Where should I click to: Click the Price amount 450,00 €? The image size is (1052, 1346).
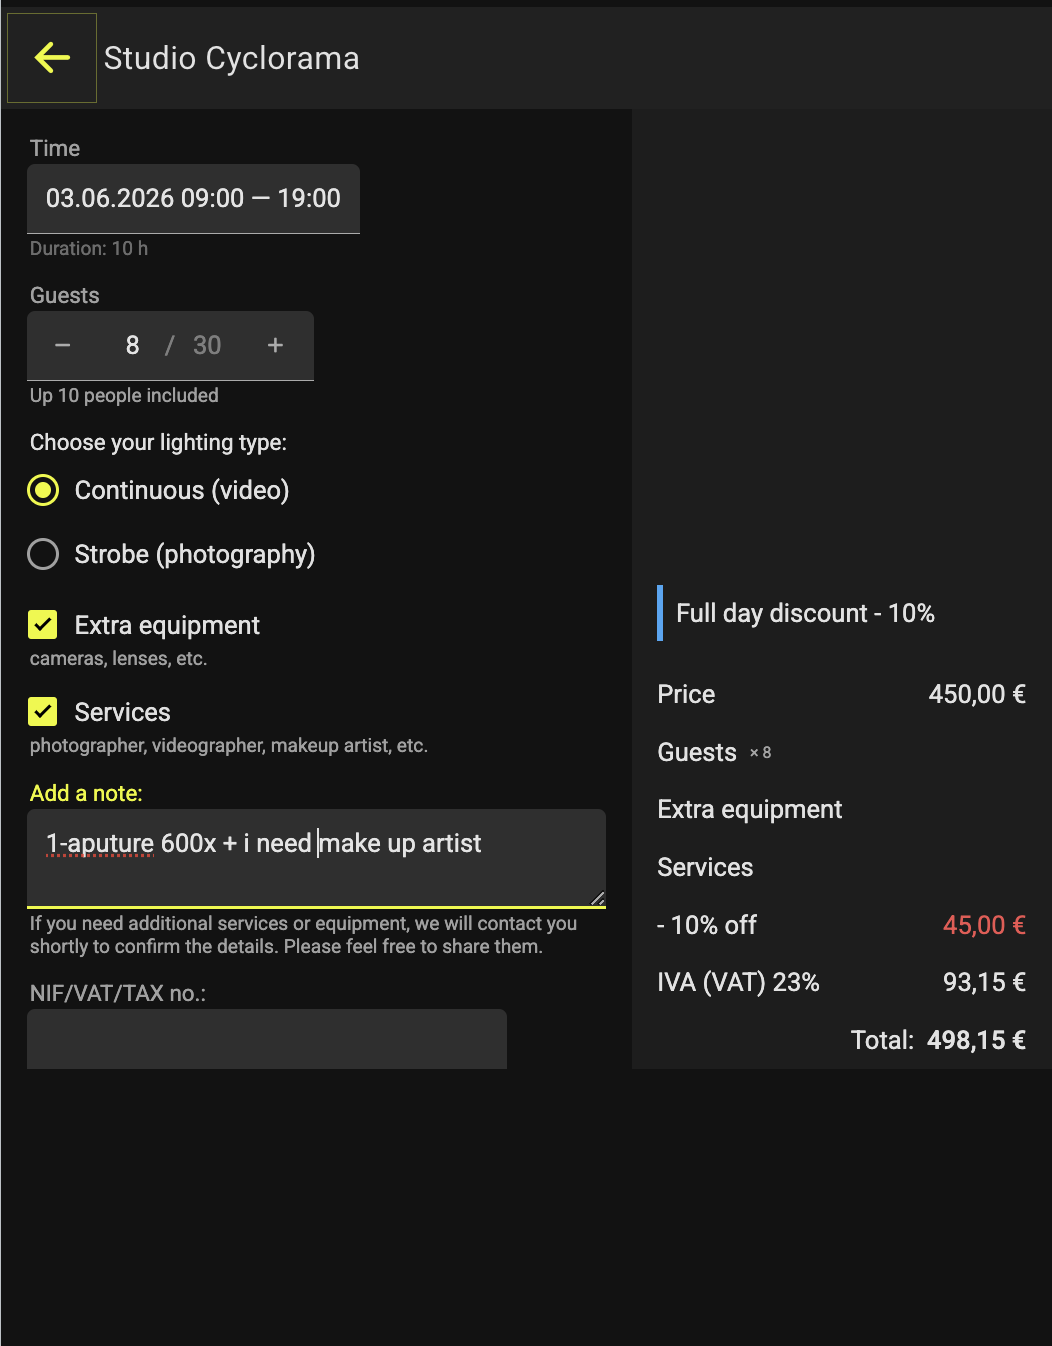[977, 694]
